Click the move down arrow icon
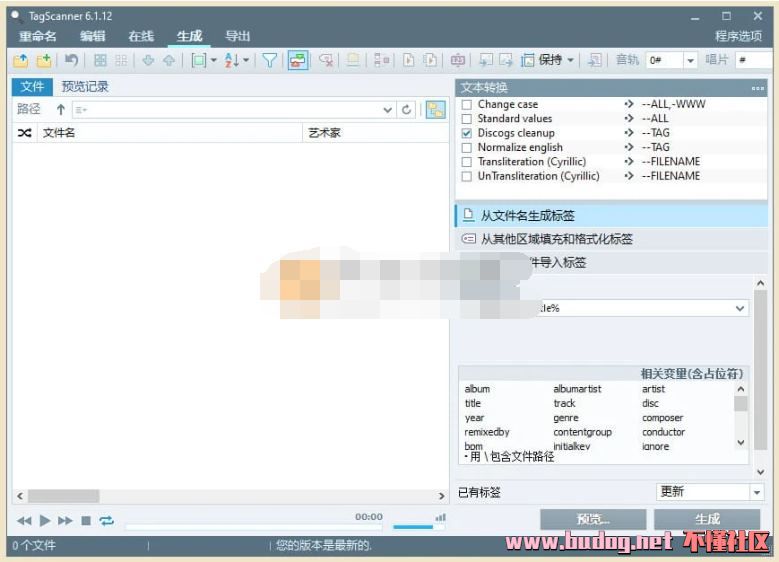The image size is (779, 562). click(x=148, y=61)
